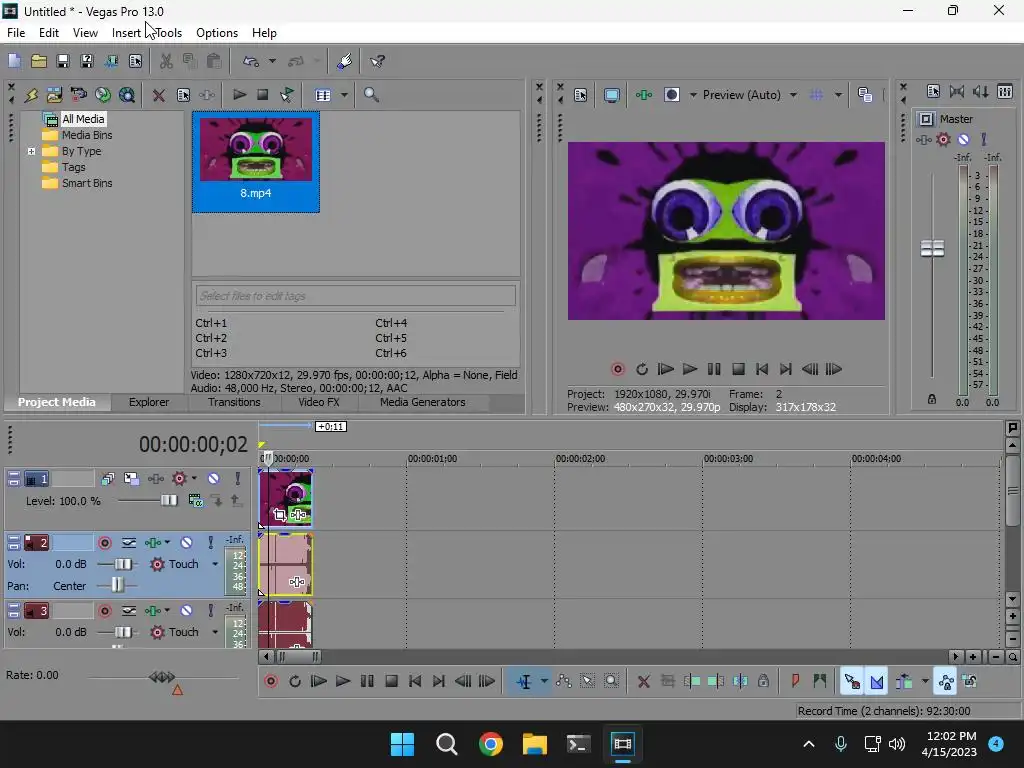Click the Search magnifier in Project Media
Image resolution: width=1024 pixels, height=768 pixels.
(x=371, y=95)
